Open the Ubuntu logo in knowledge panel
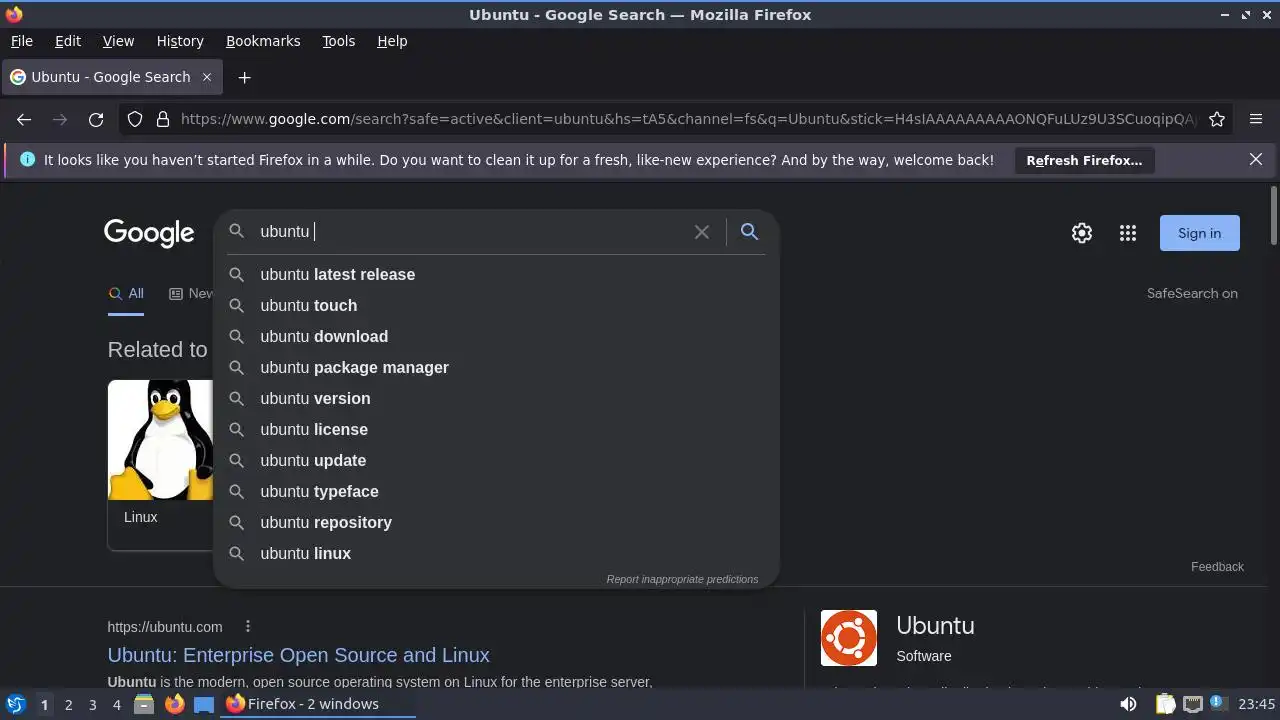This screenshot has width=1280, height=720. point(849,638)
